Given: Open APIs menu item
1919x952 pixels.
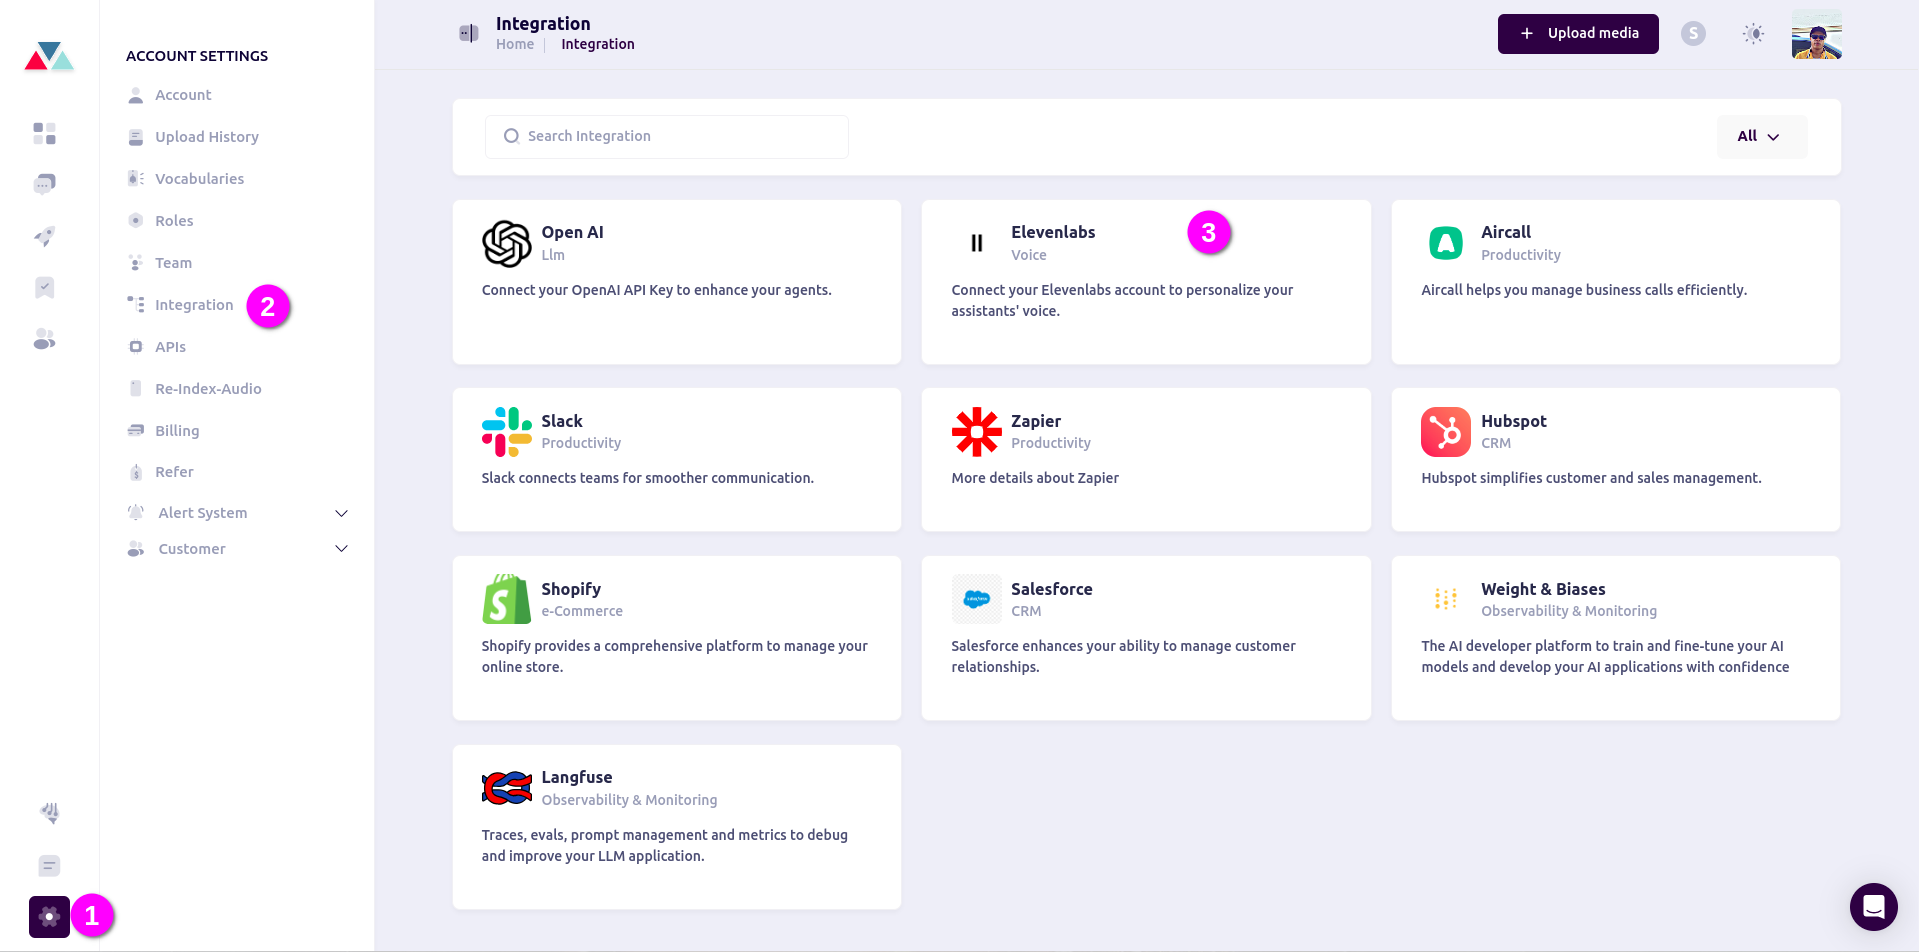Looking at the screenshot, I should 170,347.
